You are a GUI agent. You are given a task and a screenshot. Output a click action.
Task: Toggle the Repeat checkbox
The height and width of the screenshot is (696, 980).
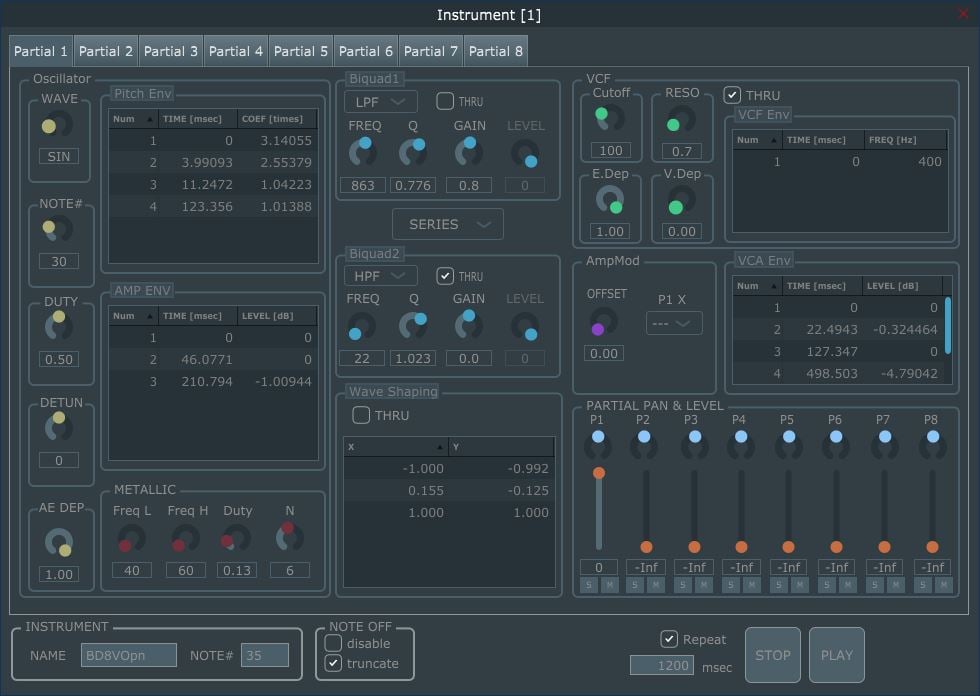tap(669, 639)
